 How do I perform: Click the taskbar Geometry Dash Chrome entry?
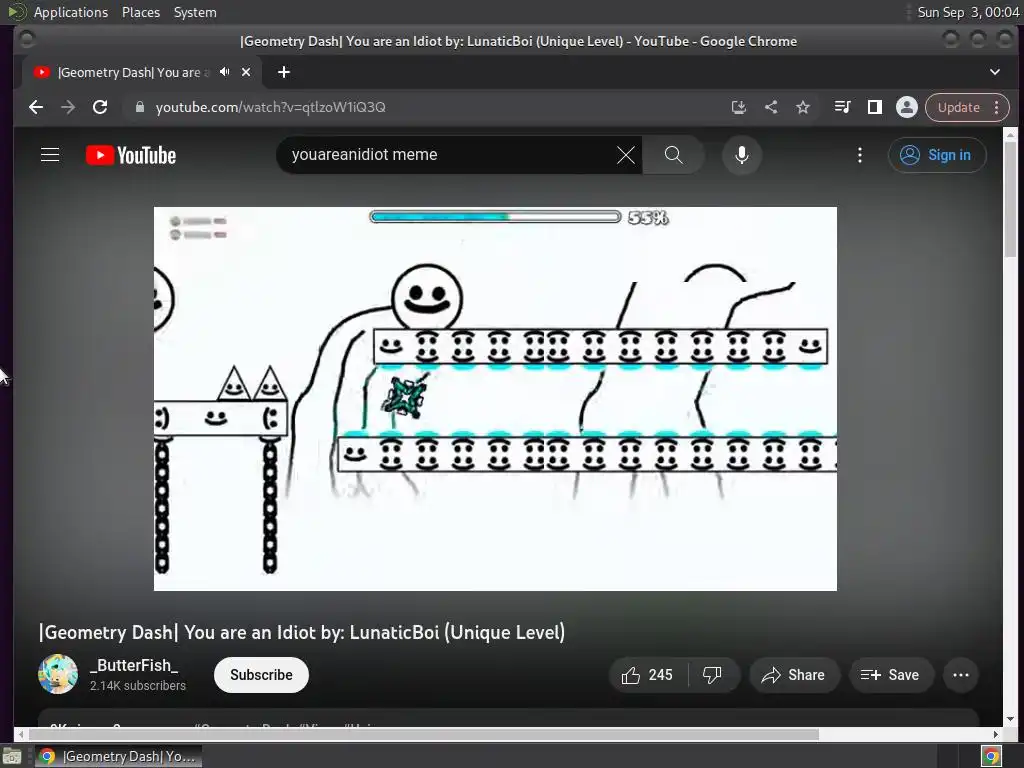(x=118, y=756)
